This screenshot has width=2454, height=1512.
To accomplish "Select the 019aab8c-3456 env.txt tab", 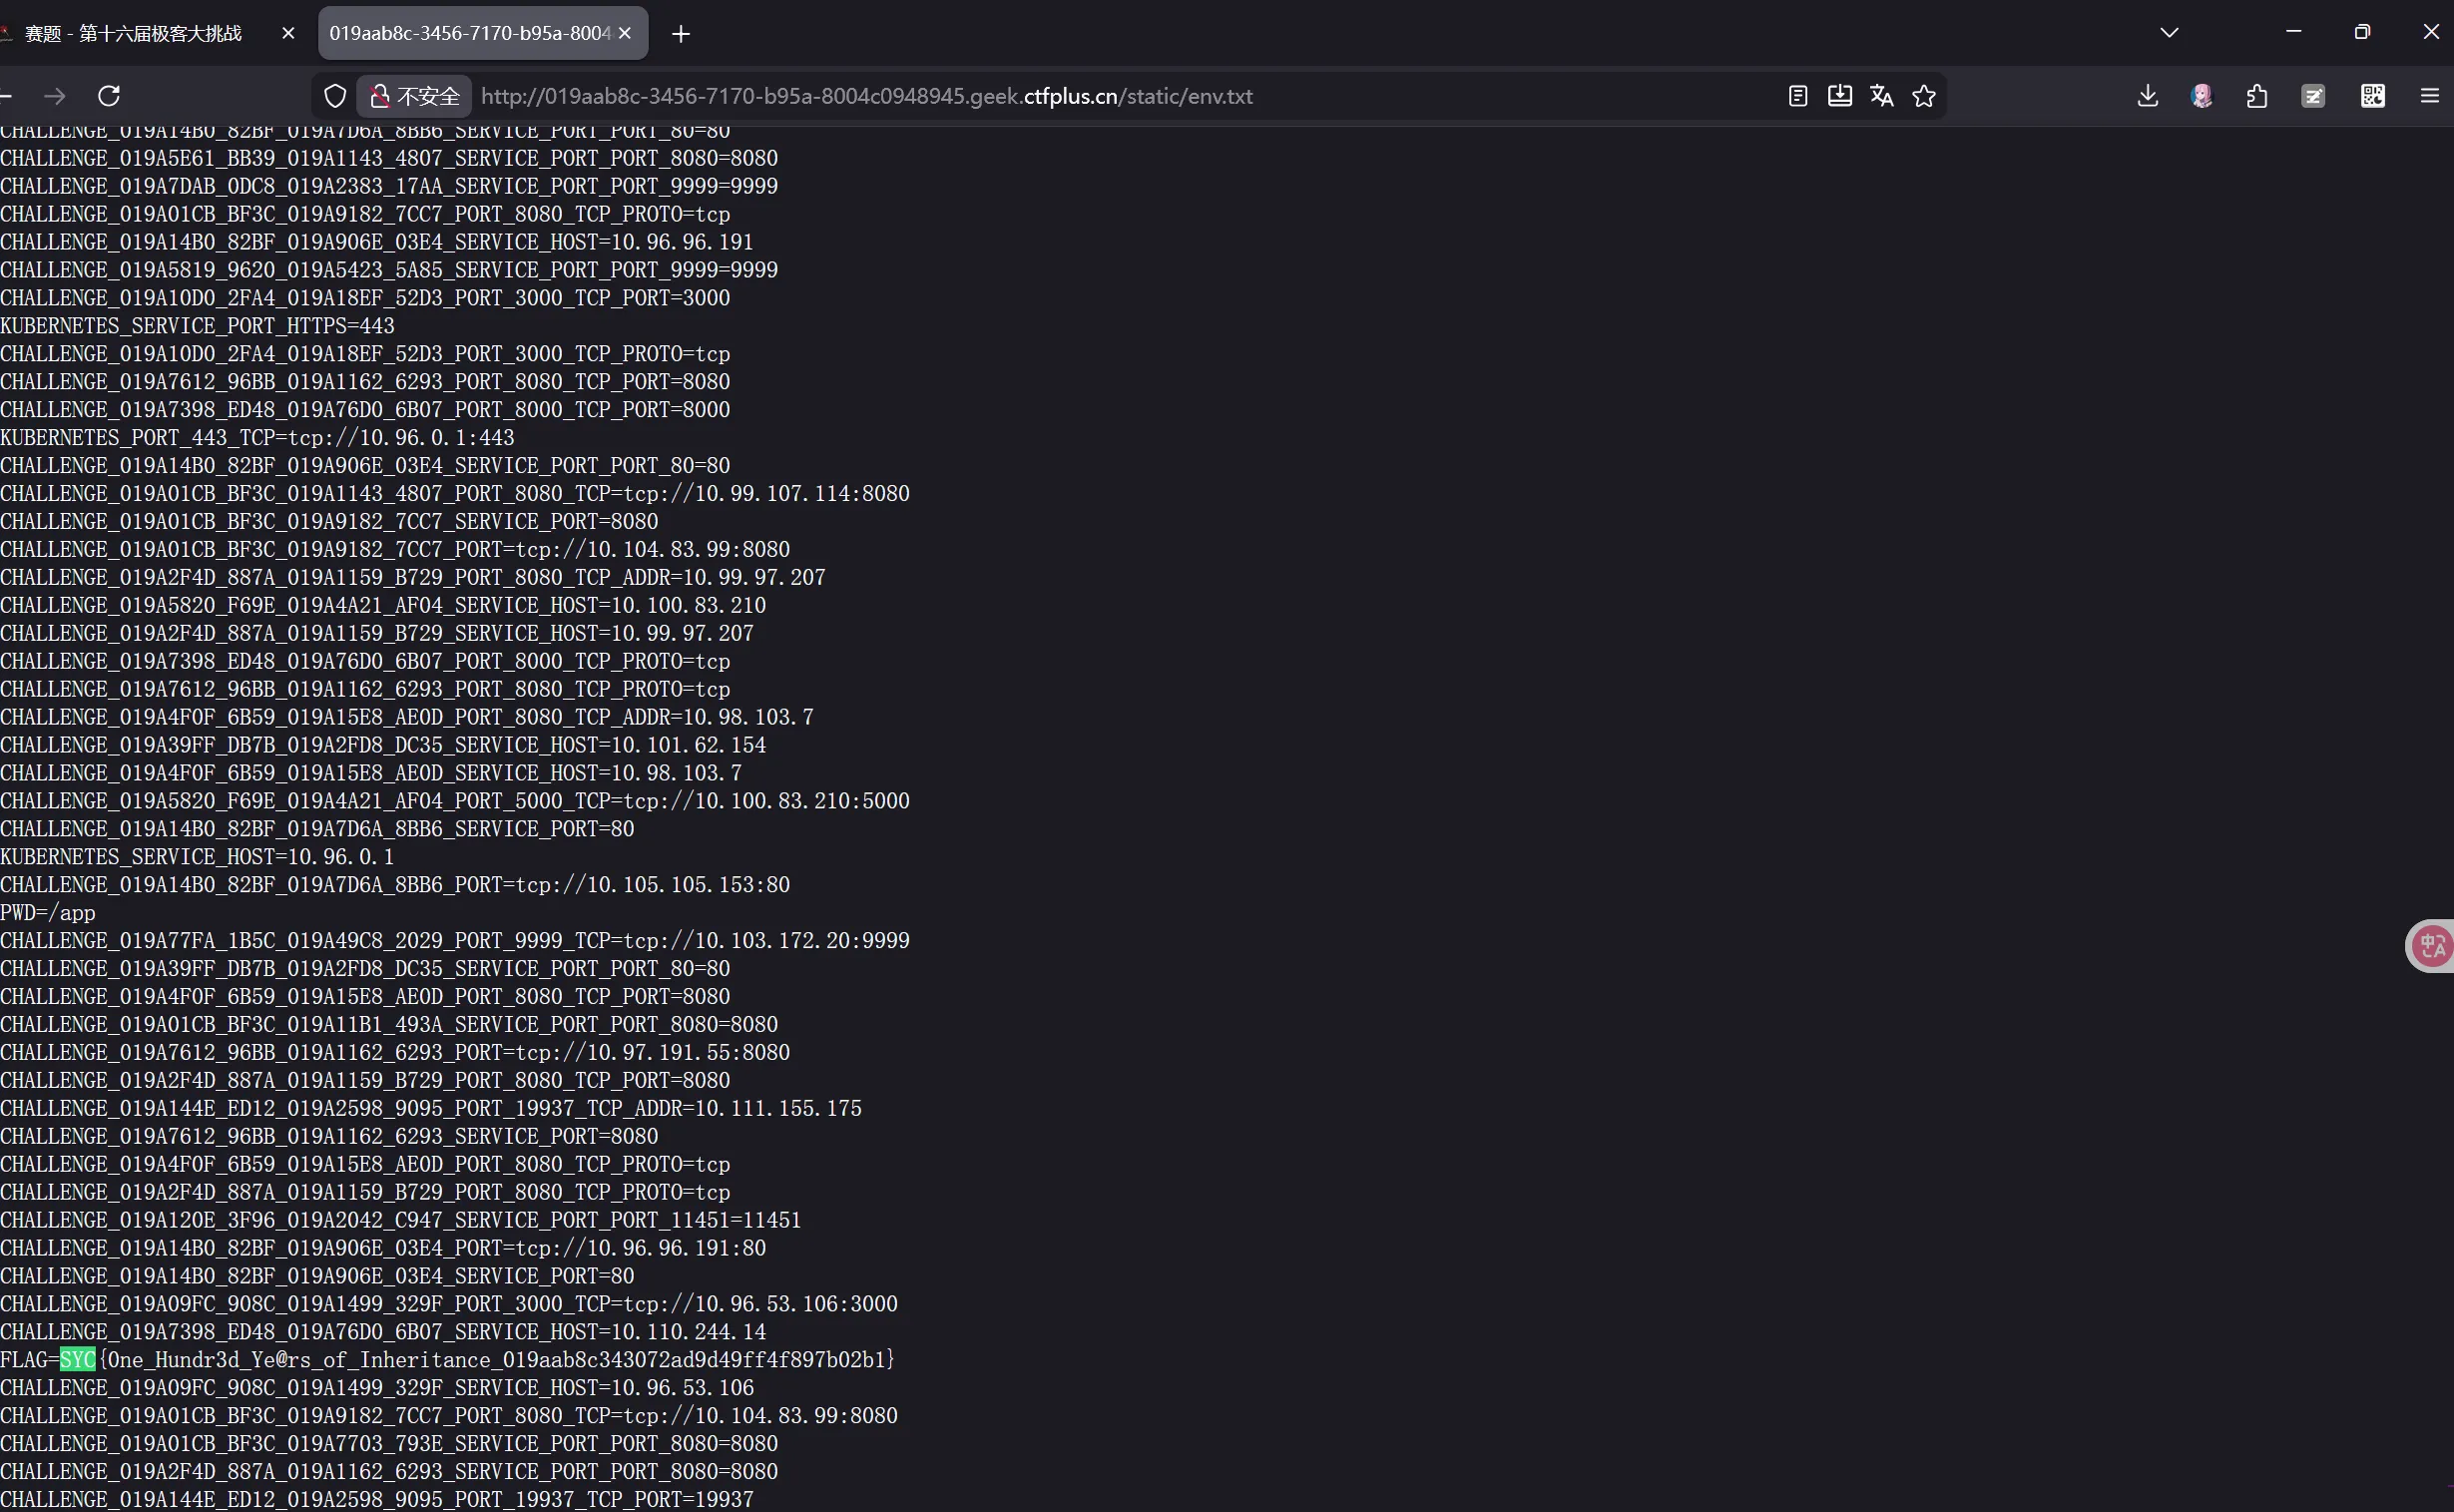I will pyautogui.click(x=468, y=33).
